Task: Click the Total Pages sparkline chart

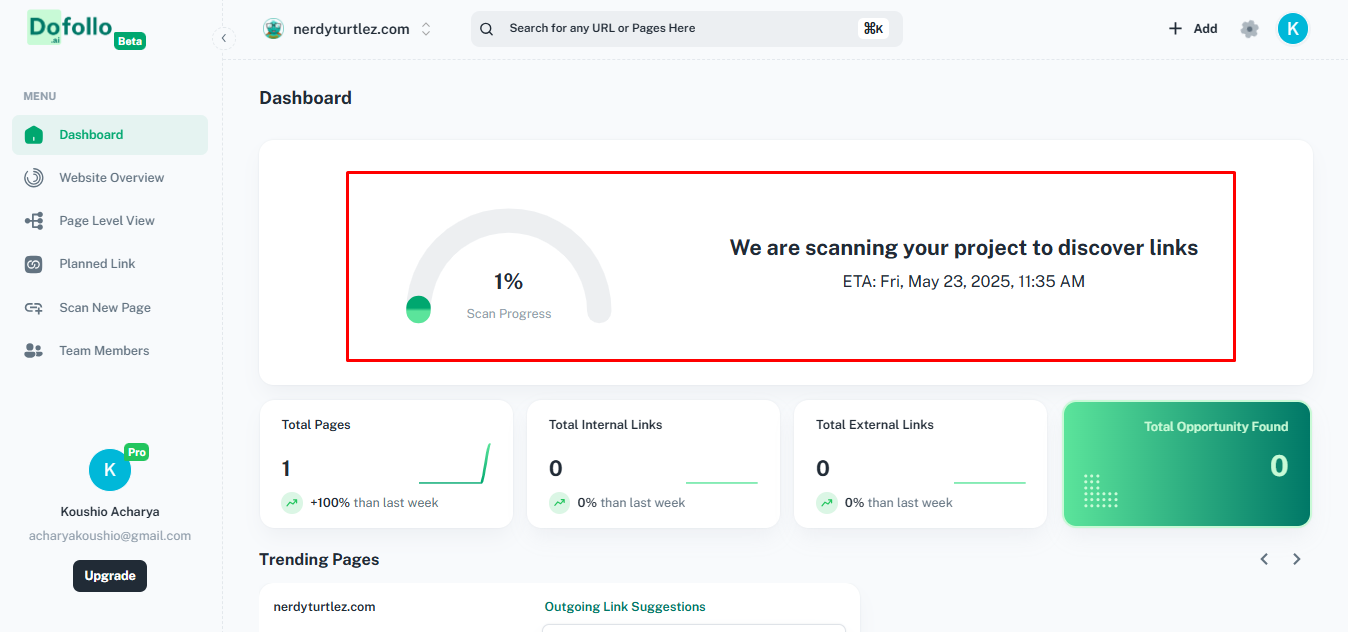Action: tap(455, 464)
